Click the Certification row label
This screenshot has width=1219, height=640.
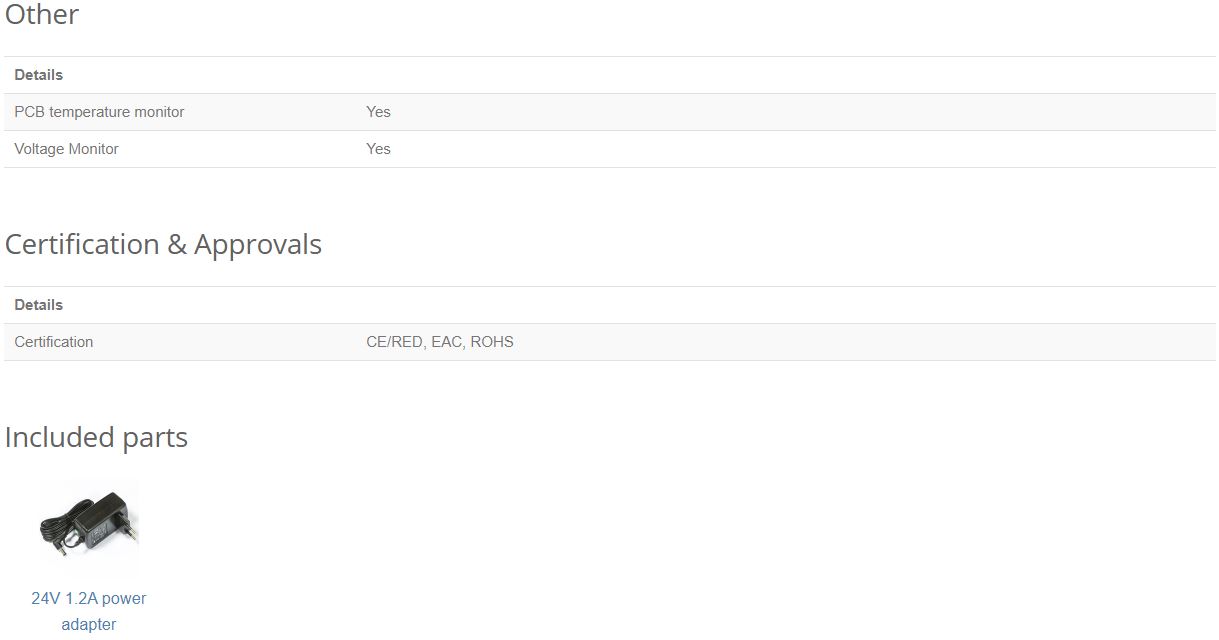pos(54,342)
